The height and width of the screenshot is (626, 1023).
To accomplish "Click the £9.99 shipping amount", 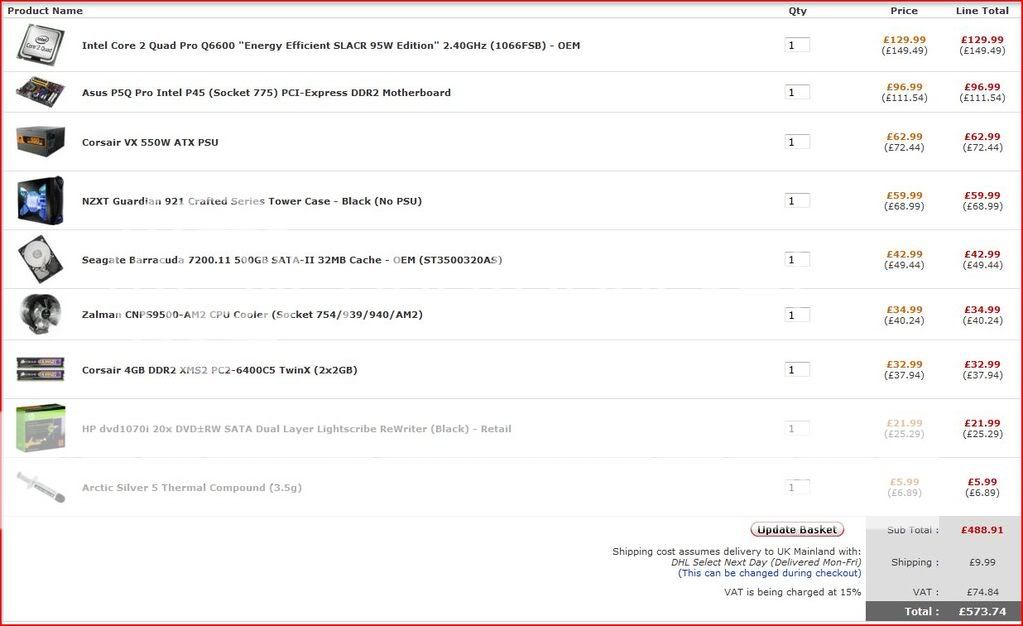I will pyautogui.click(x=982, y=562).
